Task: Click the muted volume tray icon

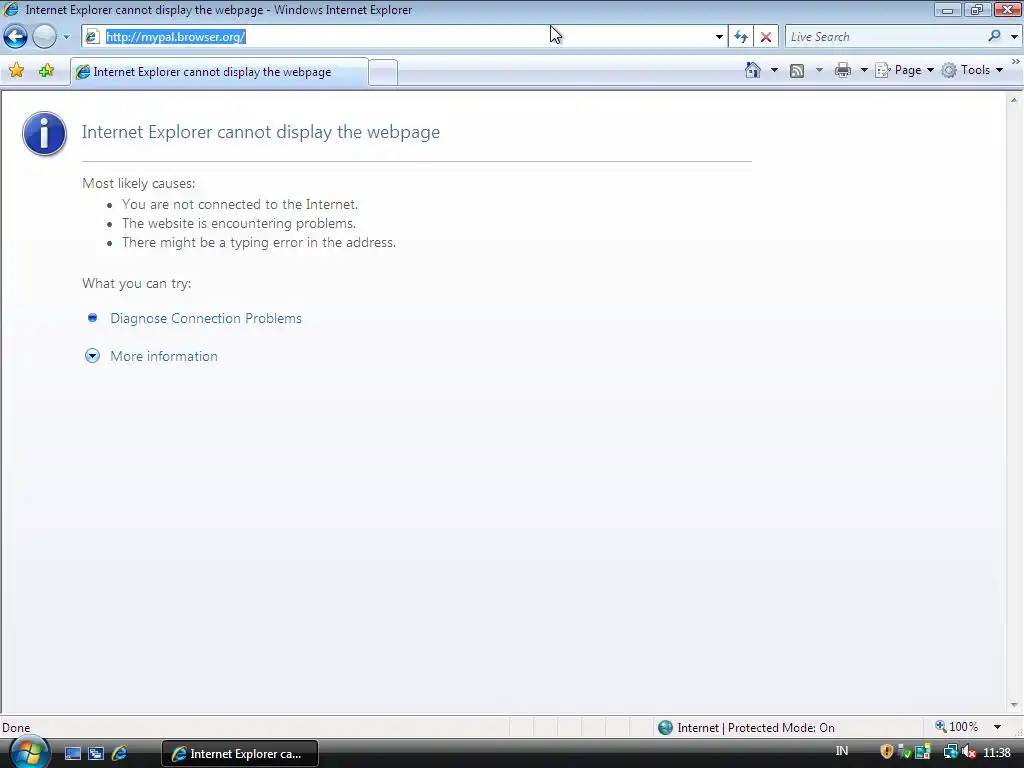Action: (969, 752)
